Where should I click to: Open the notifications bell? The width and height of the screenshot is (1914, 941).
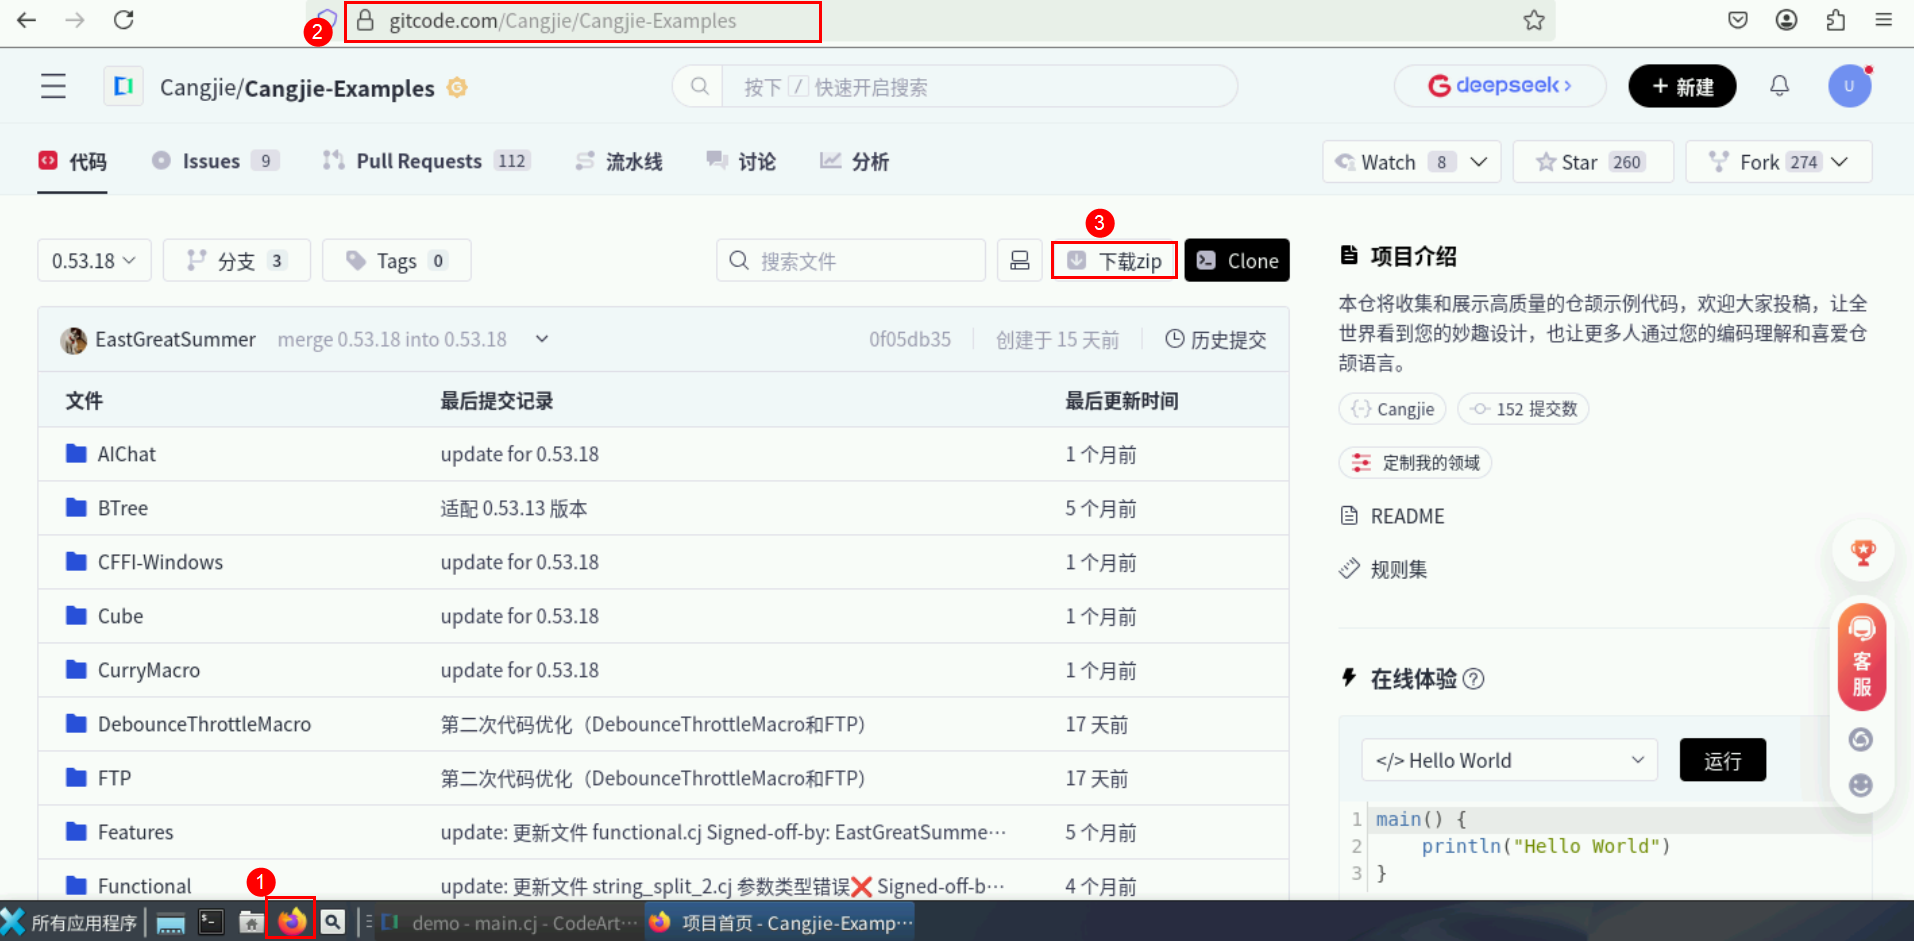(1780, 86)
